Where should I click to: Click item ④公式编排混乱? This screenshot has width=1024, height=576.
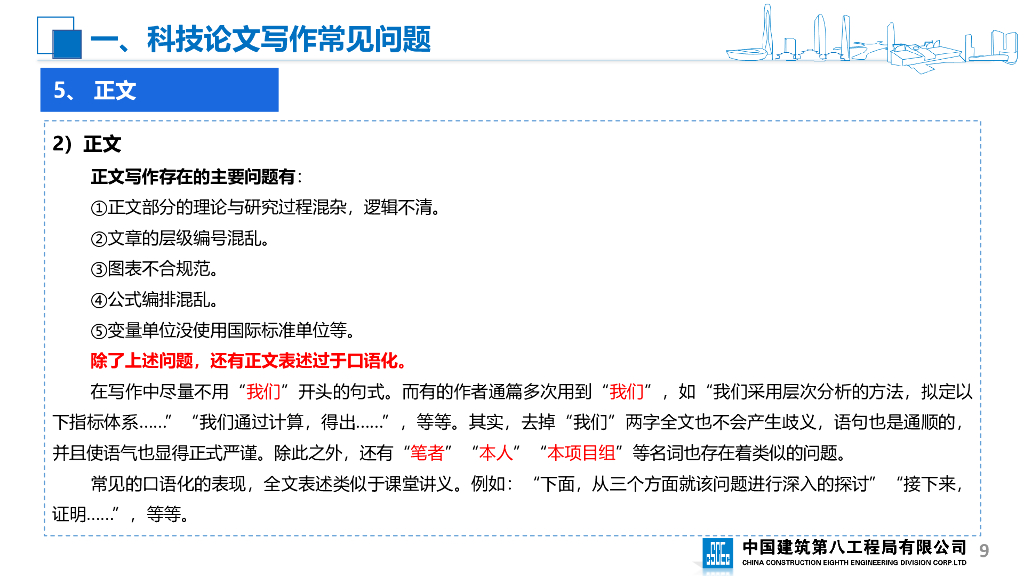pos(155,300)
